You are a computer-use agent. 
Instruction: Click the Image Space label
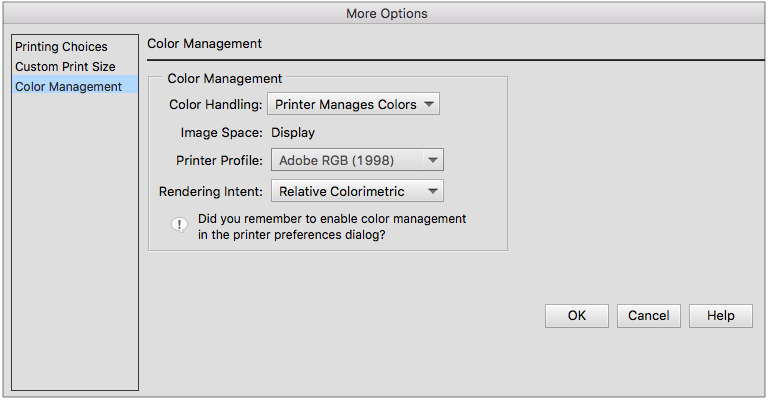(x=221, y=132)
